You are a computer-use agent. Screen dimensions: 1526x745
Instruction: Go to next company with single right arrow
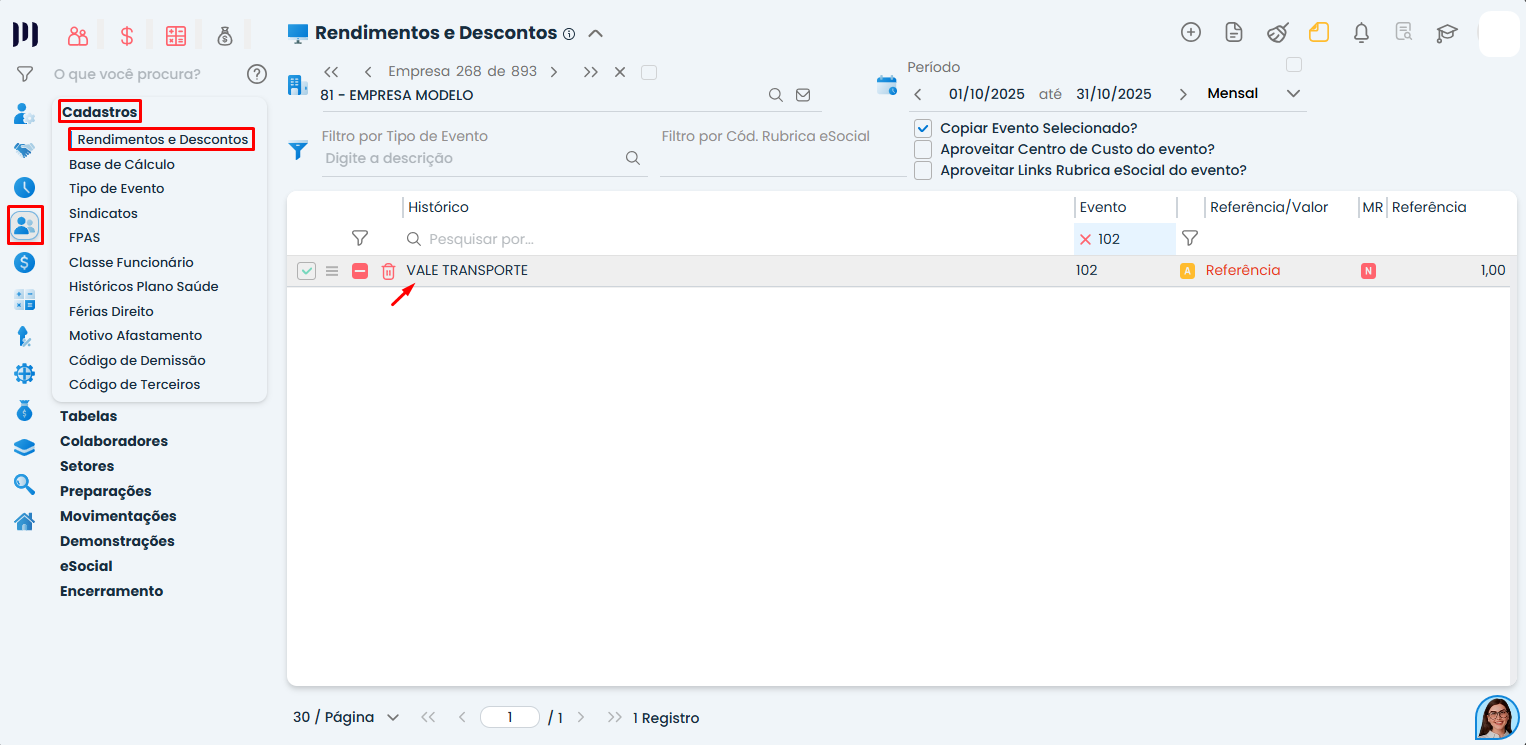(554, 72)
